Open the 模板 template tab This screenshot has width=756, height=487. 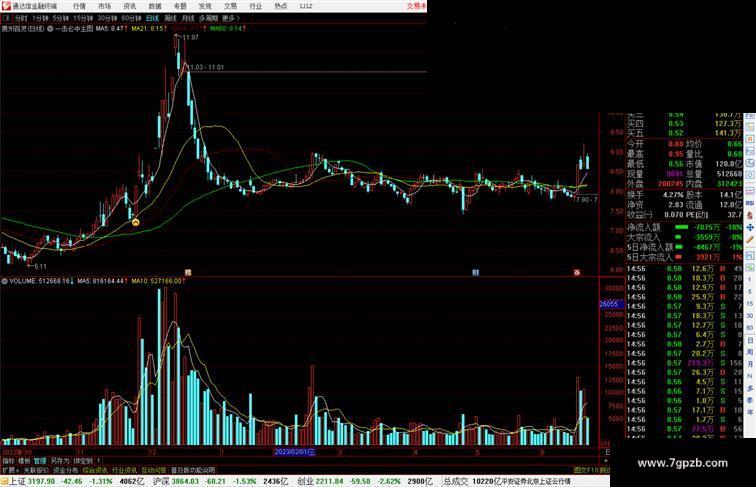[24, 461]
